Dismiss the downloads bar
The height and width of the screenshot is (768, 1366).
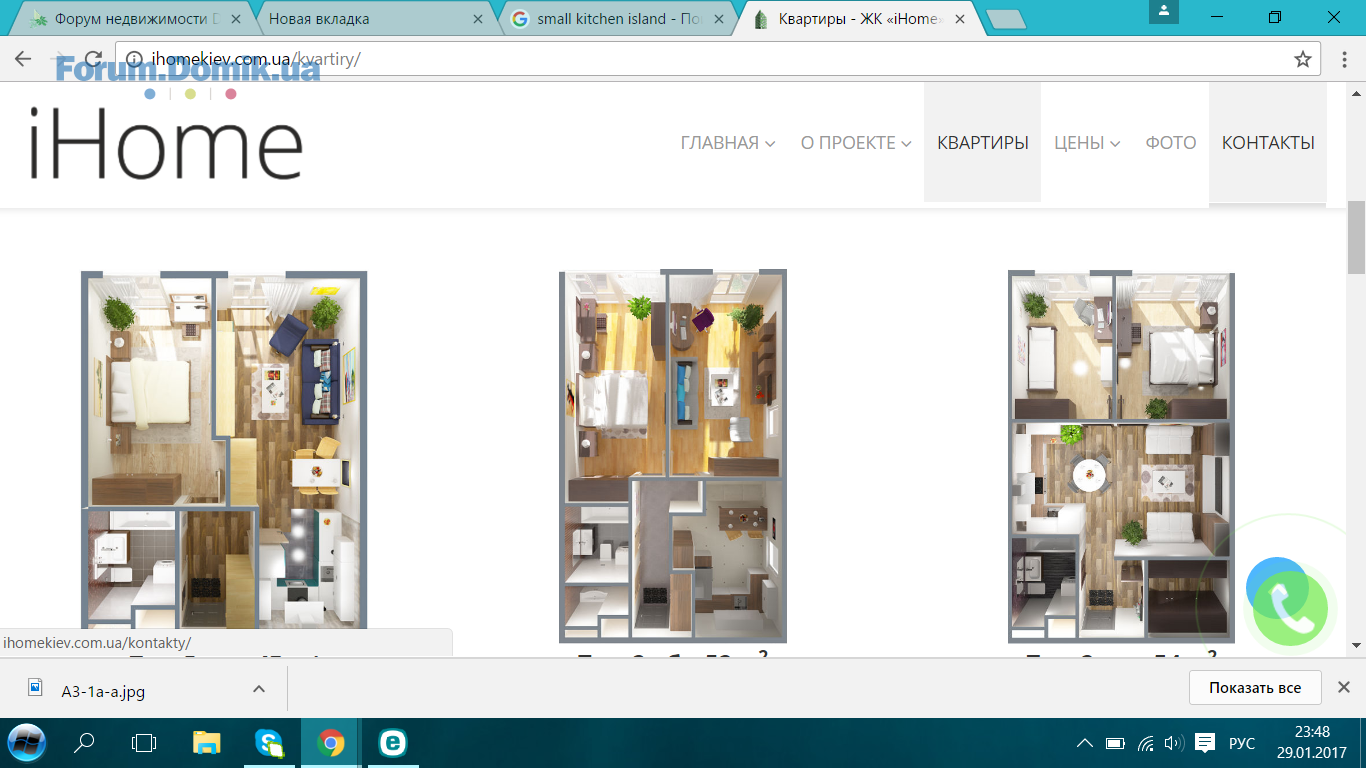click(1344, 687)
